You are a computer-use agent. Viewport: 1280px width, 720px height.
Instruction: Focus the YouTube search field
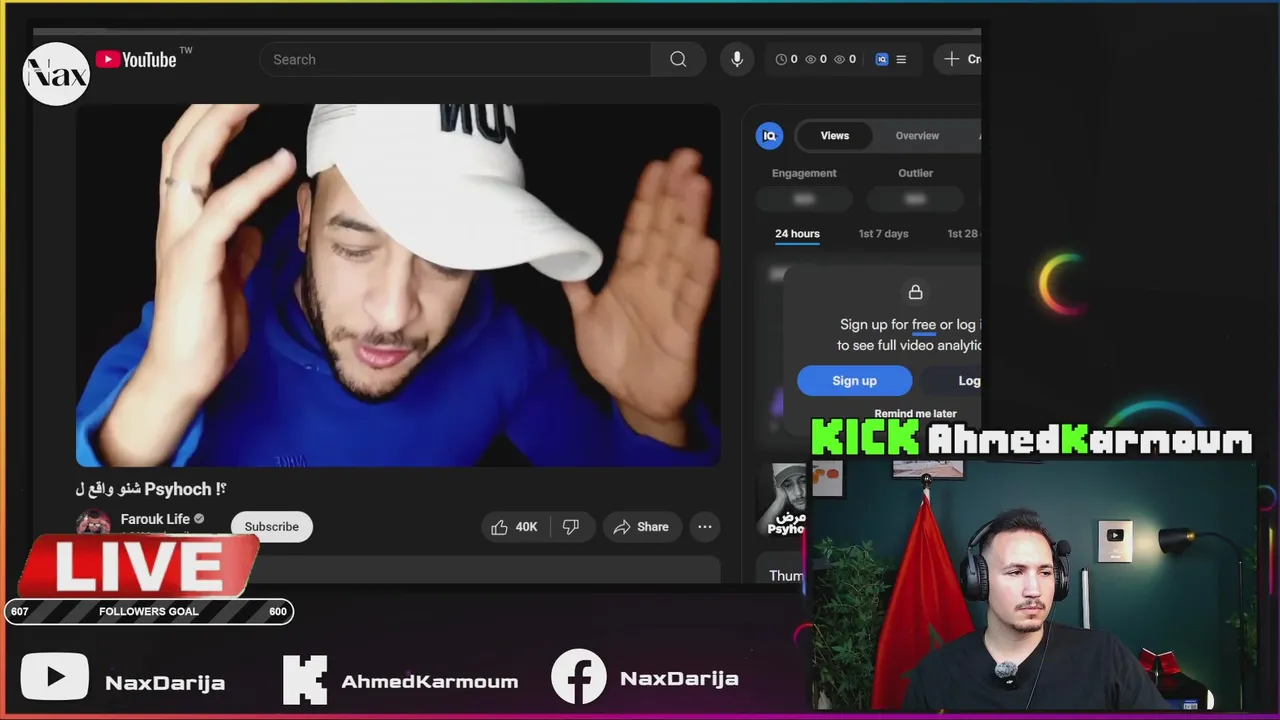pyautogui.click(x=455, y=60)
